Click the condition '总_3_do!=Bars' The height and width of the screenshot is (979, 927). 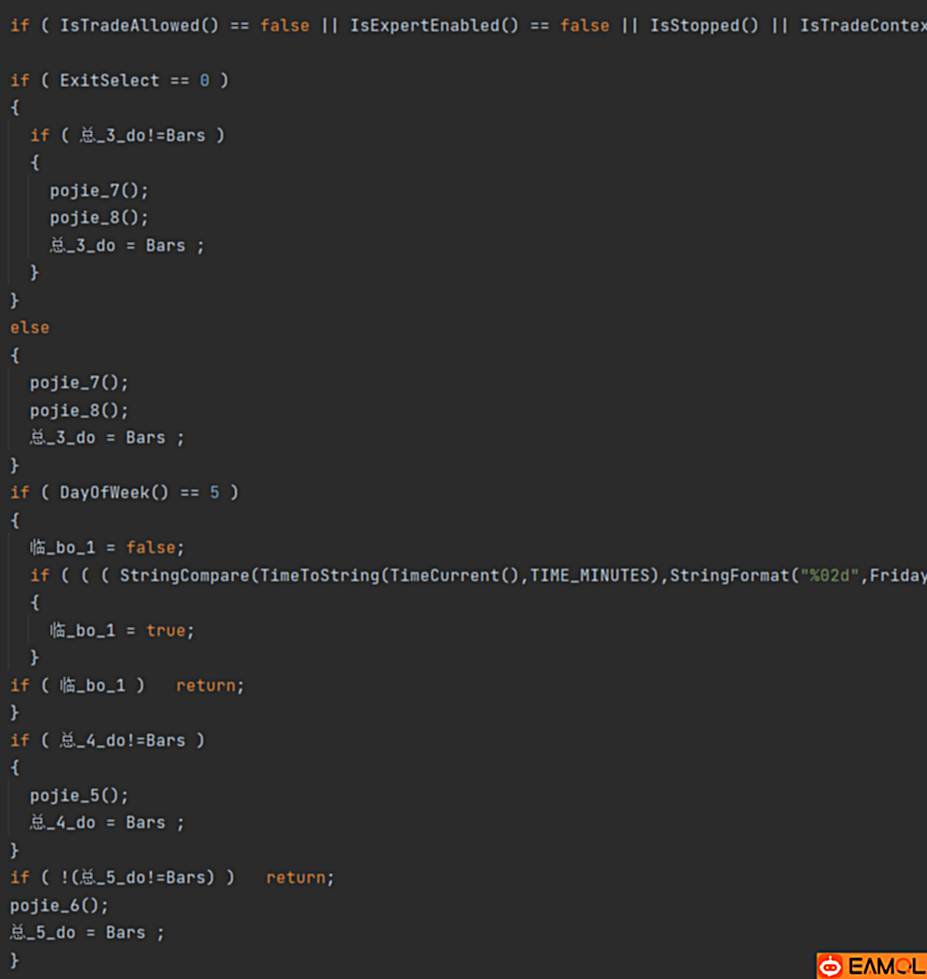(x=142, y=135)
